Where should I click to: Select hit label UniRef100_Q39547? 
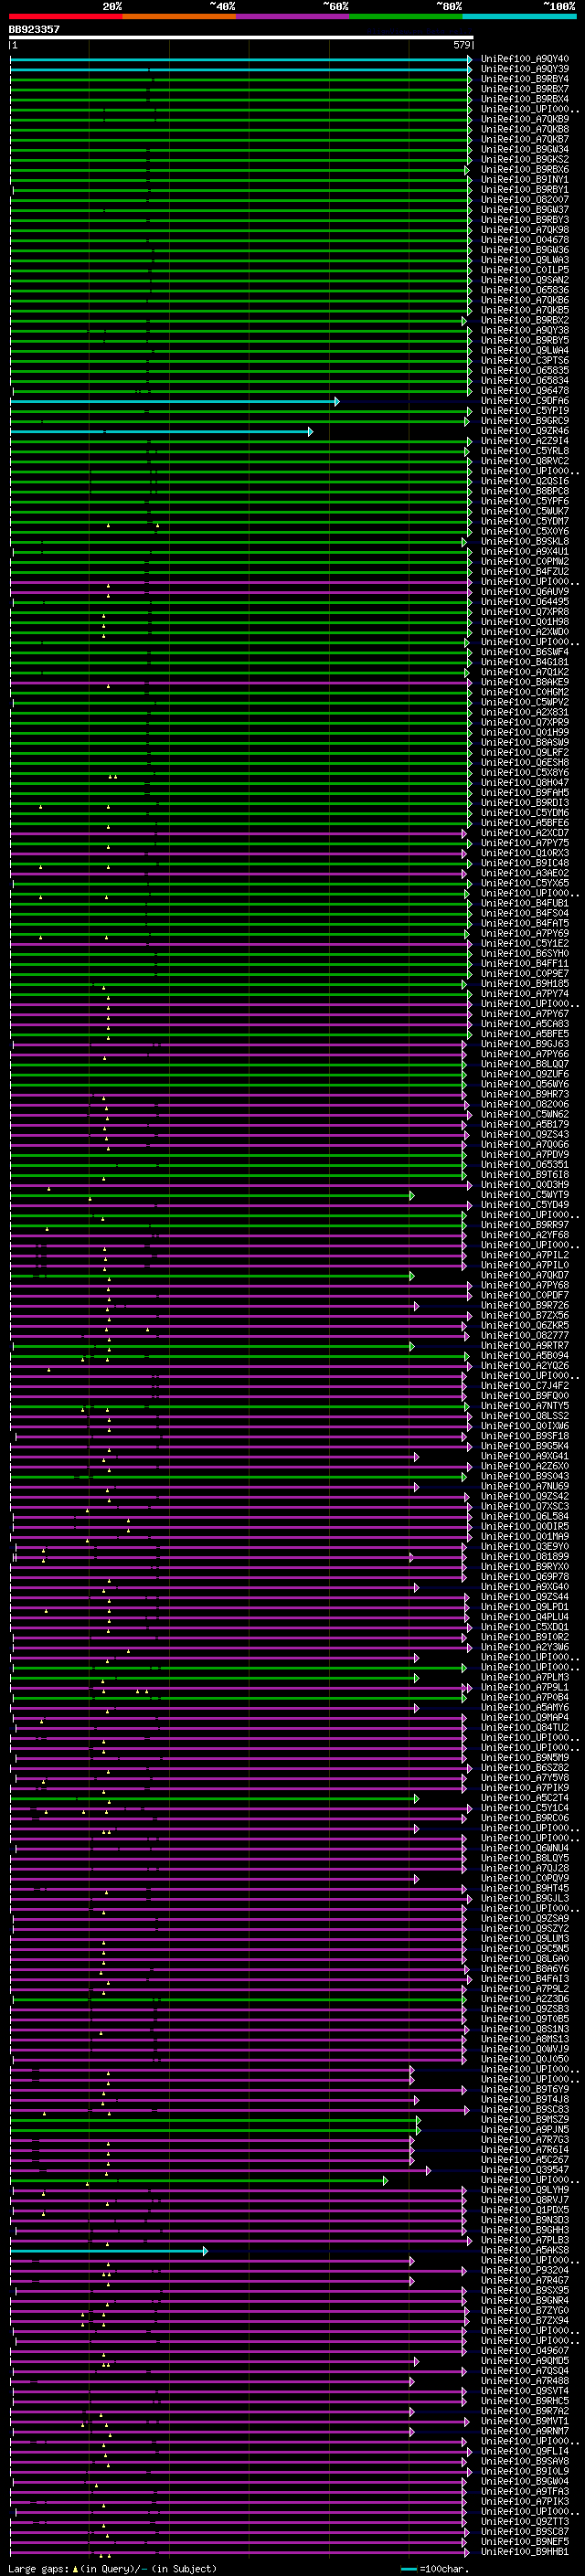524,2170
